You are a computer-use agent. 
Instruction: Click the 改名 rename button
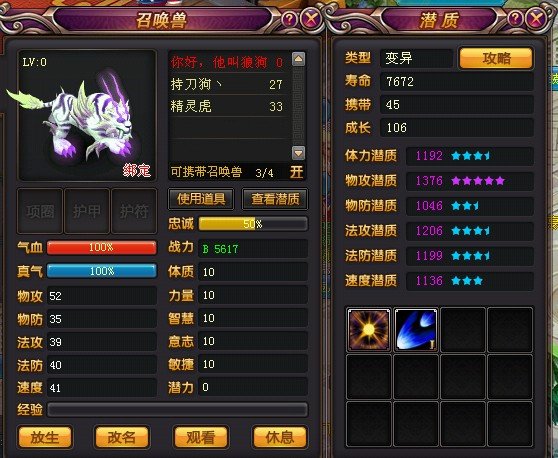[x=122, y=437]
